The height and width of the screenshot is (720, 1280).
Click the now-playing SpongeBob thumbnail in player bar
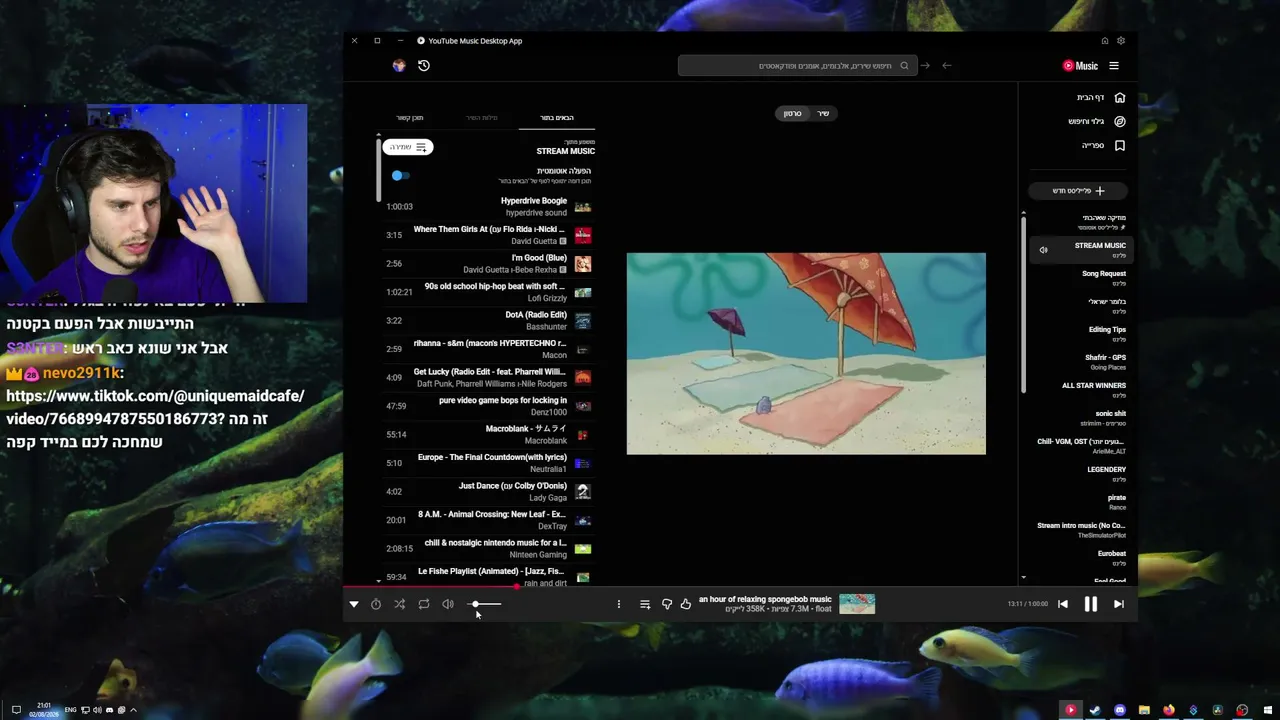(x=857, y=604)
